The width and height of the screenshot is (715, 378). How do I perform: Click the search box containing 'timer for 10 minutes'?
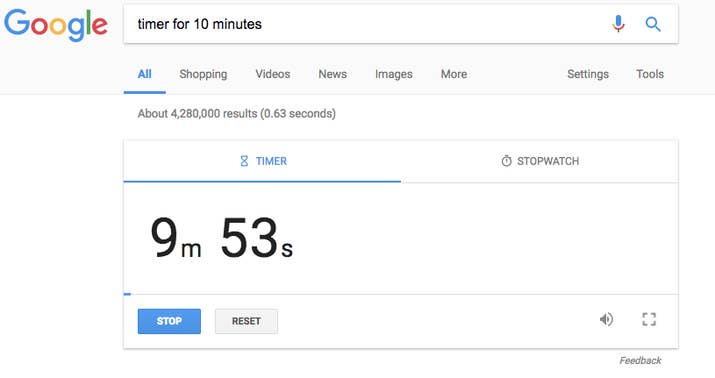tap(365, 24)
